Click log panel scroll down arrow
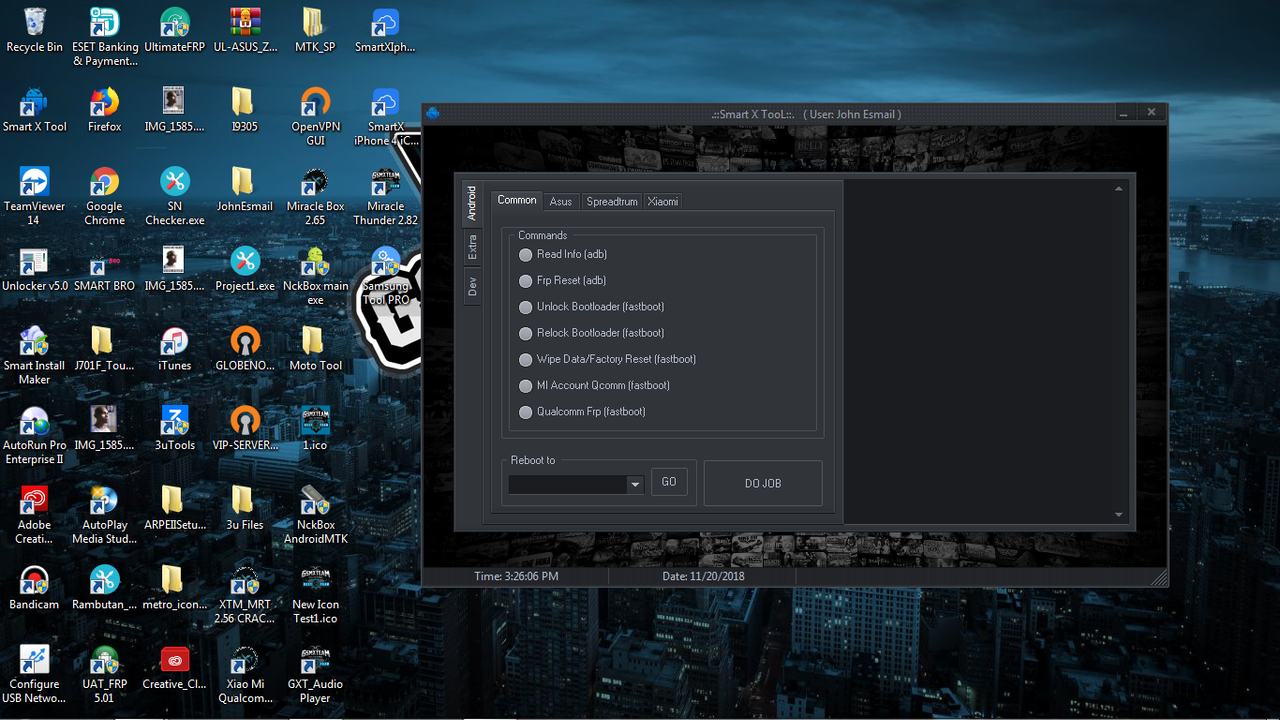Viewport: 1280px width, 720px height. click(x=1119, y=514)
